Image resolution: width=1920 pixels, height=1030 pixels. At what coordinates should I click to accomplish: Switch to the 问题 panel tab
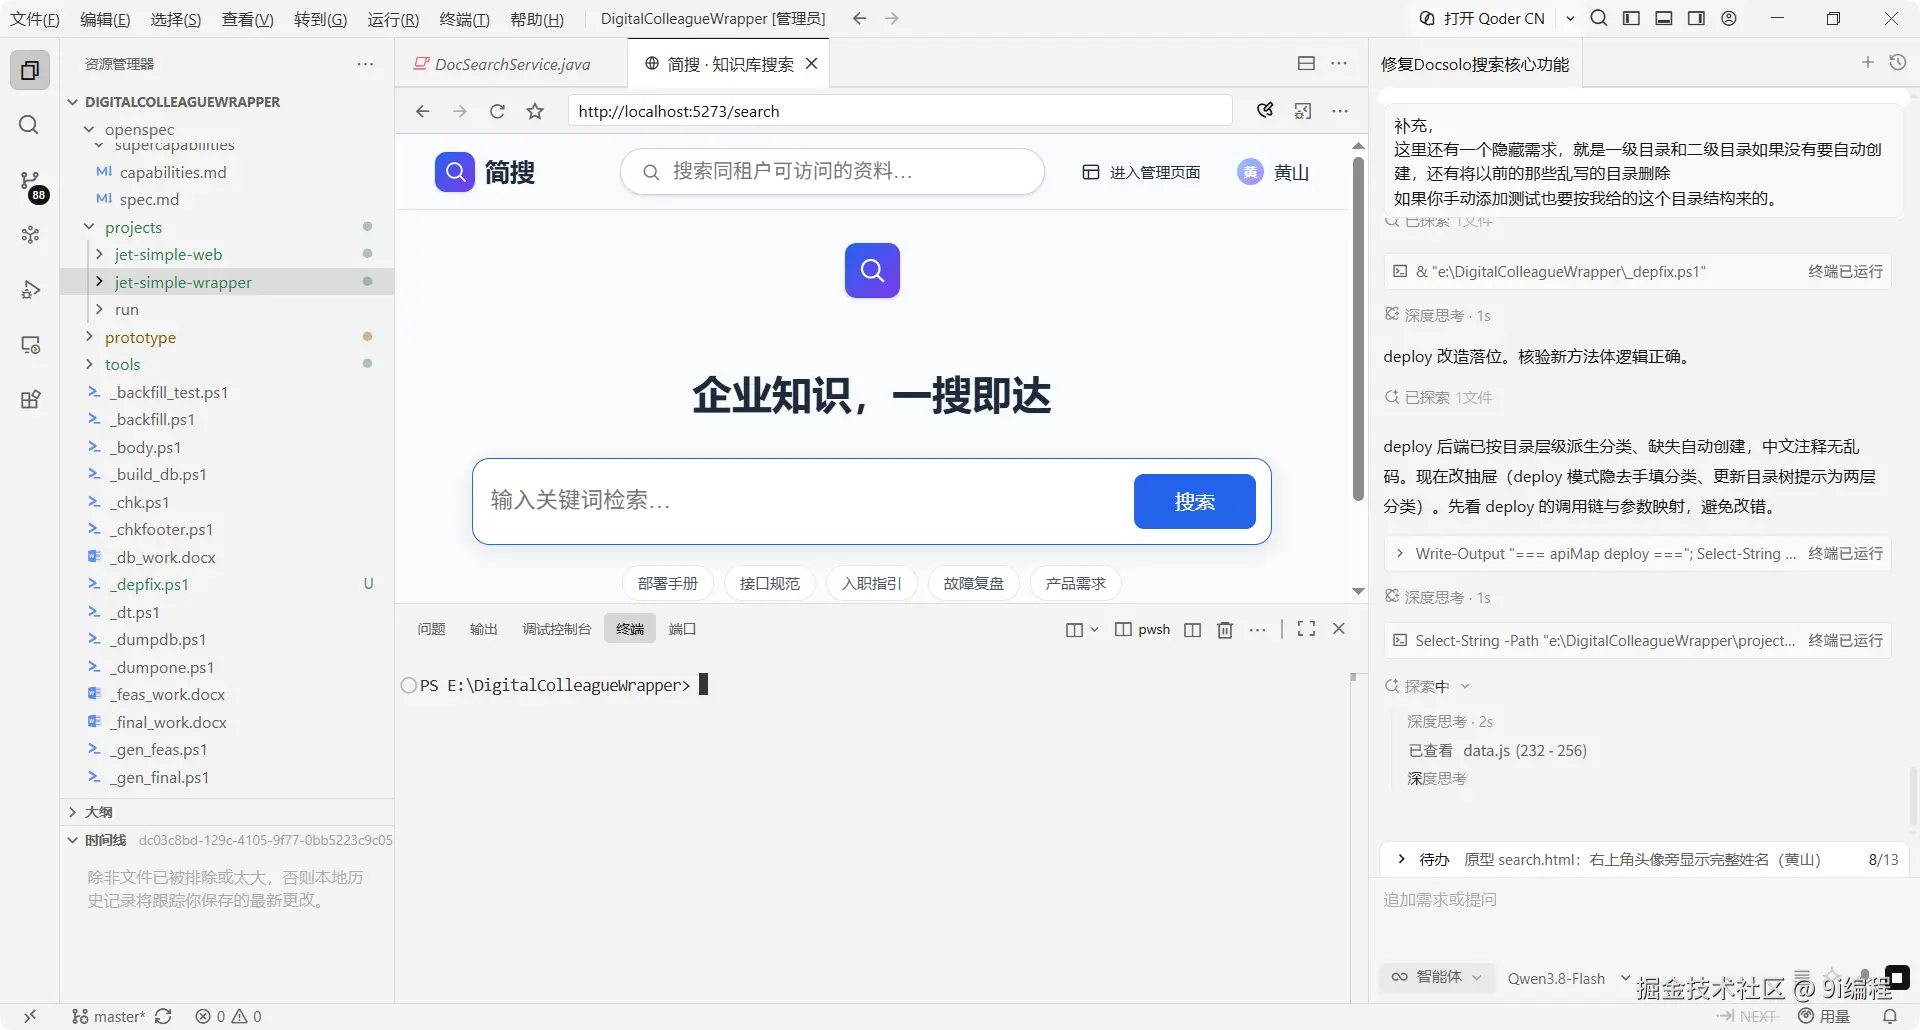[431, 629]
